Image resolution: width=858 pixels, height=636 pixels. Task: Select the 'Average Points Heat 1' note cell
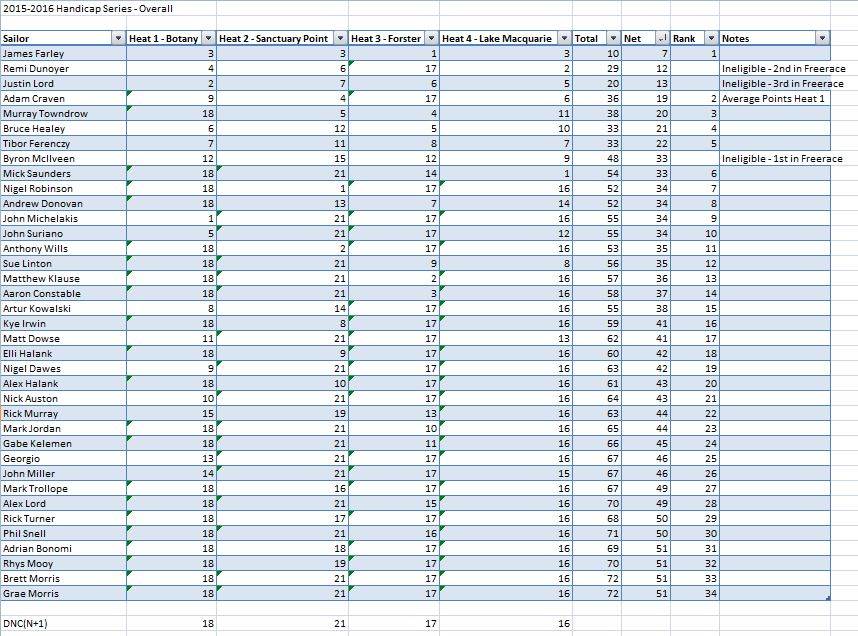(773, 99)
